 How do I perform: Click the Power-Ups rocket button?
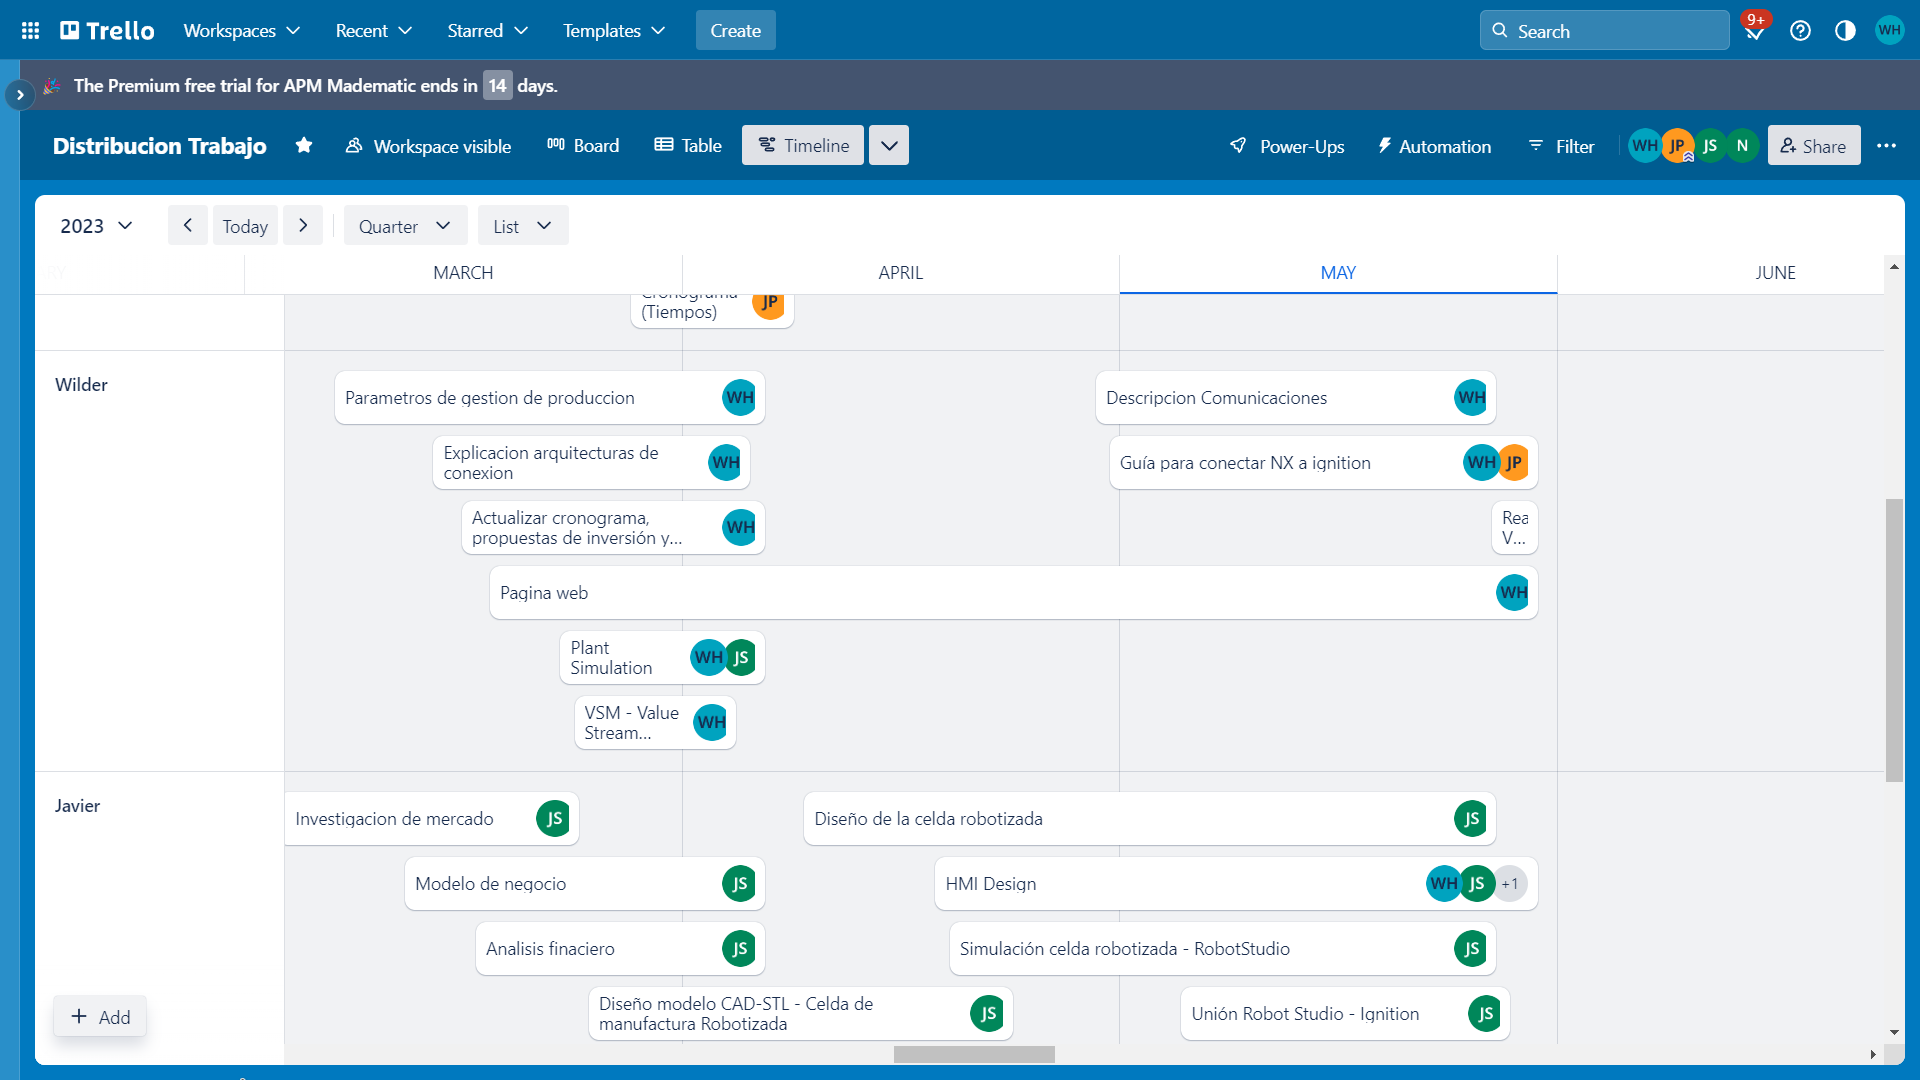coord(1287,146)
